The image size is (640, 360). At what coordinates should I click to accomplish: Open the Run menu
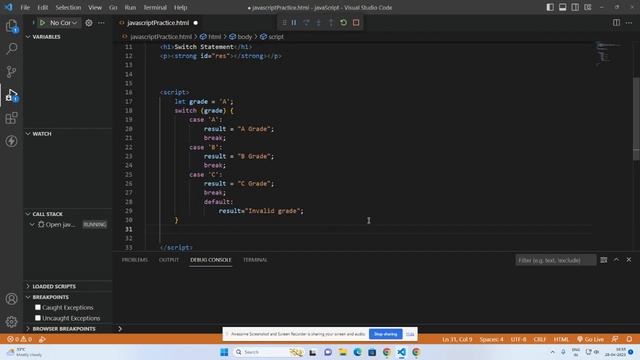coord(130,7)
